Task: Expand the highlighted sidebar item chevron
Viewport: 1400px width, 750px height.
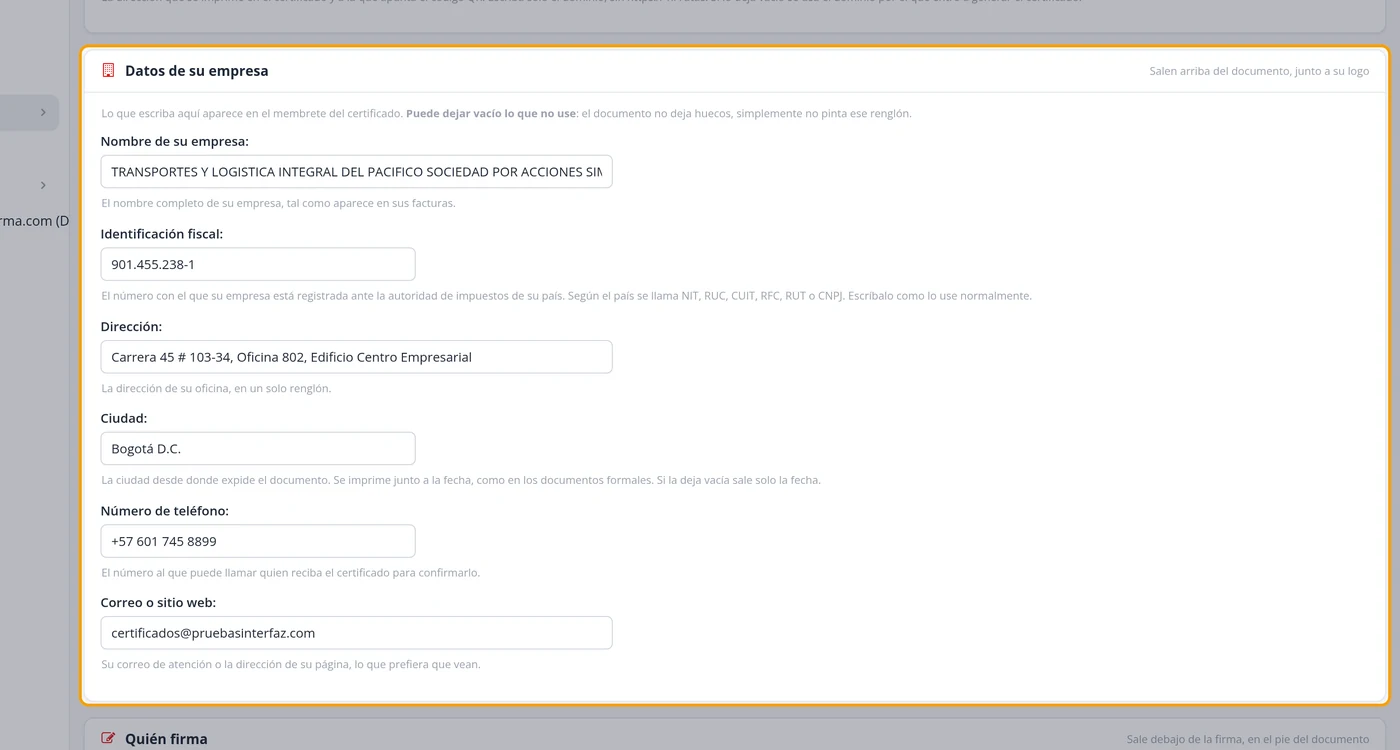Action: [x=43, y=113]
